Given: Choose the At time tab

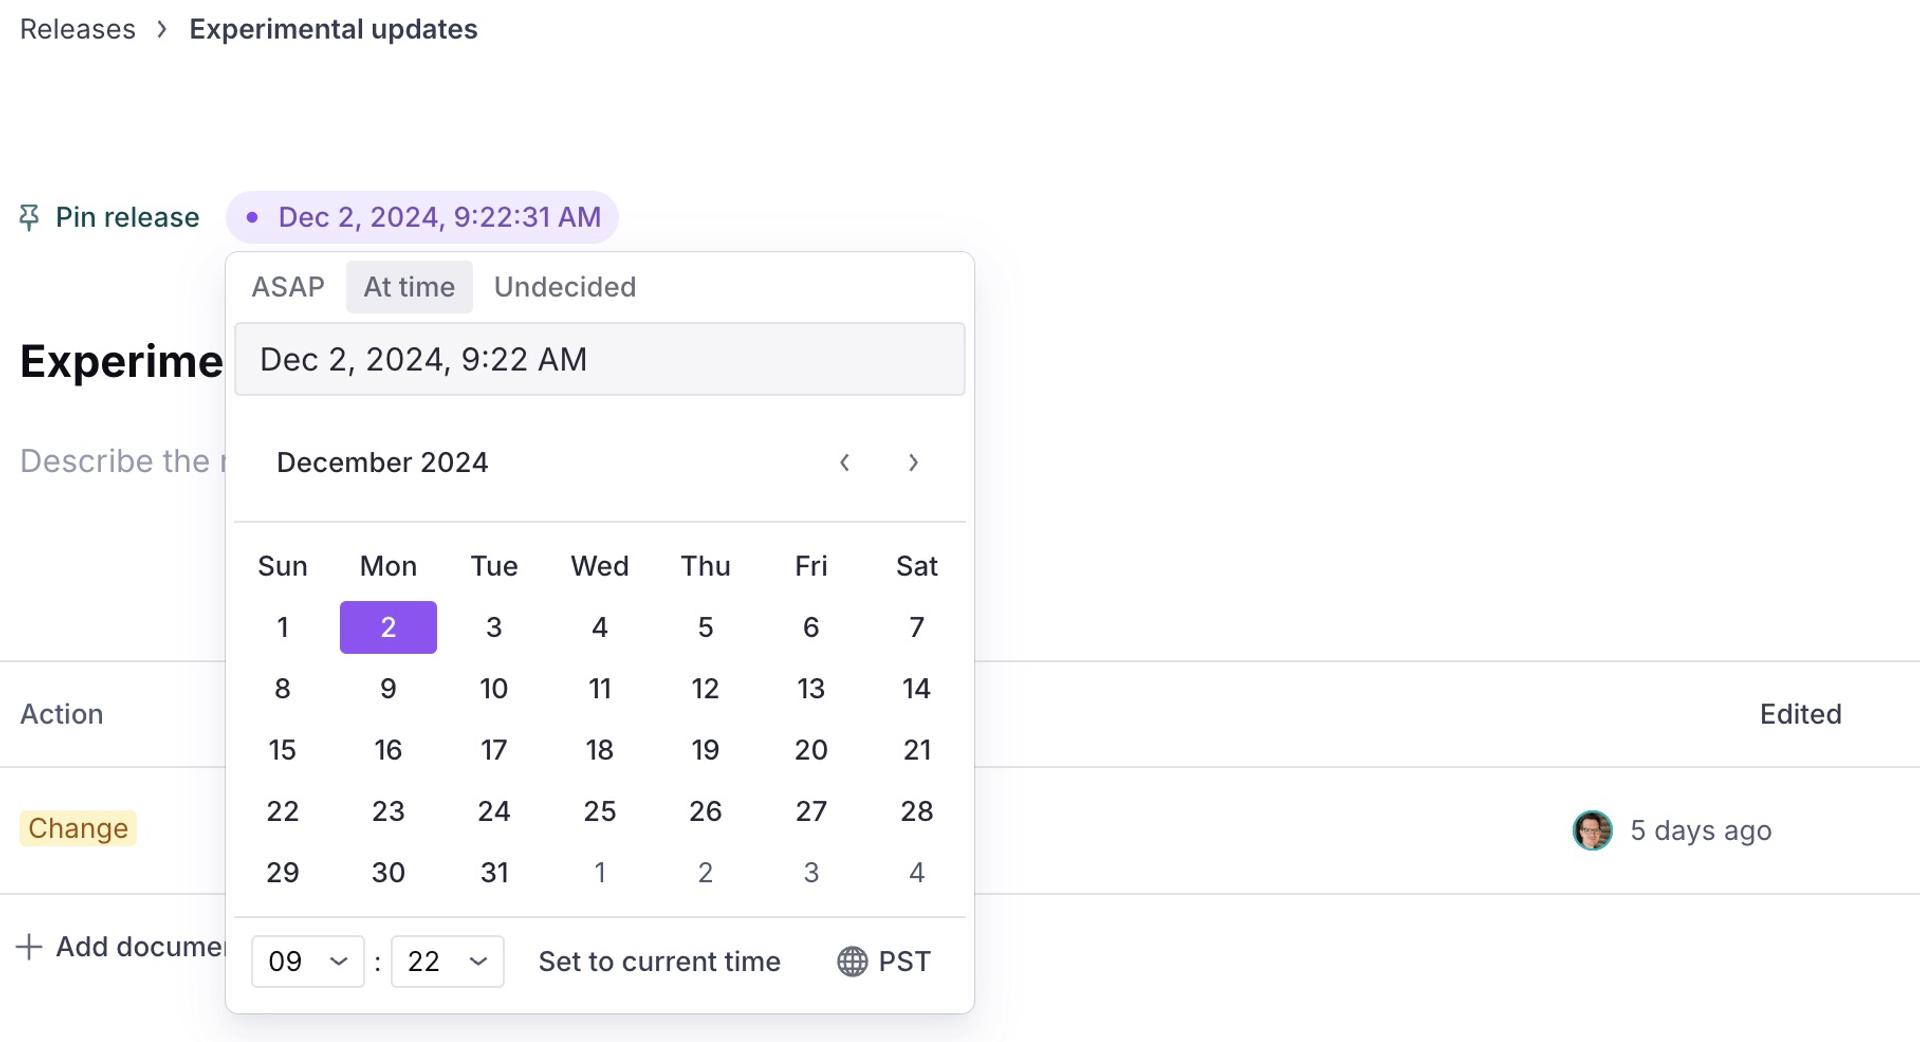Looking at the screenshot, I should [x=409, y=287].
